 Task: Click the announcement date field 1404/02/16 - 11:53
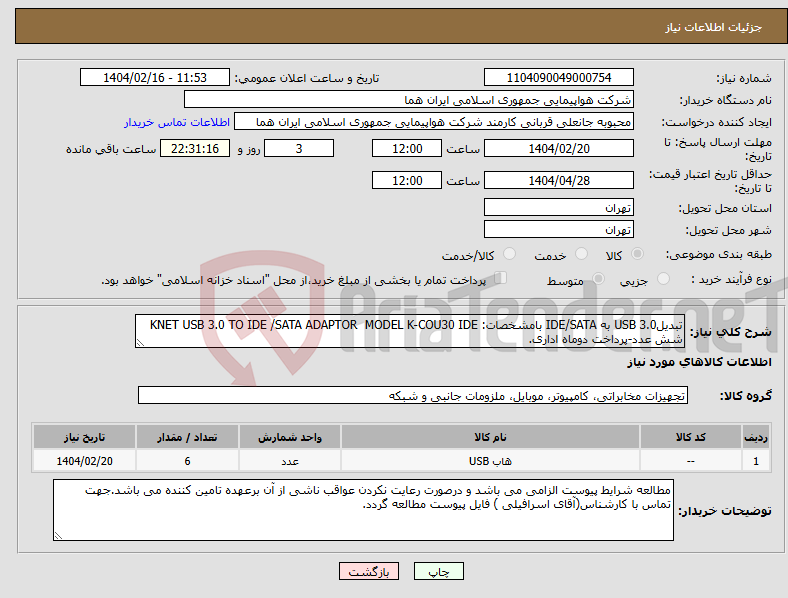pyautogui.click(x=155, y=77)
